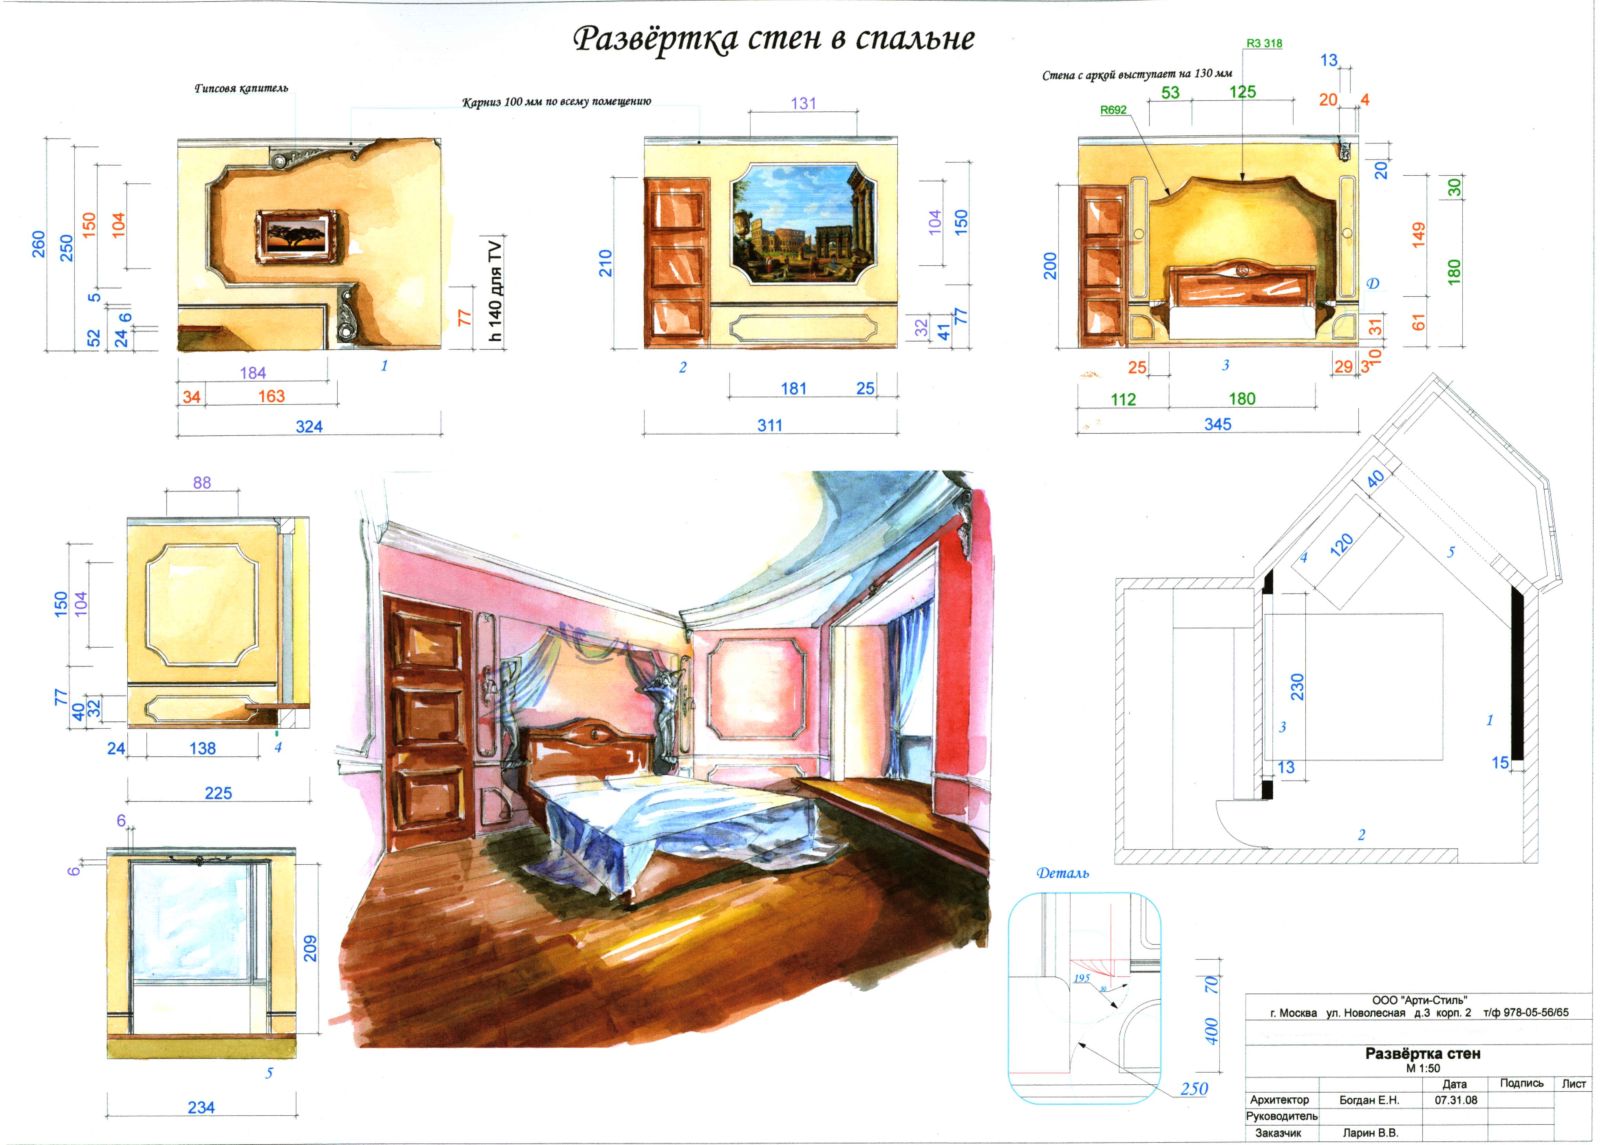The width and height of the screenshot is (1600, 1145).
Task: Select the green dimension "125" above the arch
Action: pos(1242,92)
